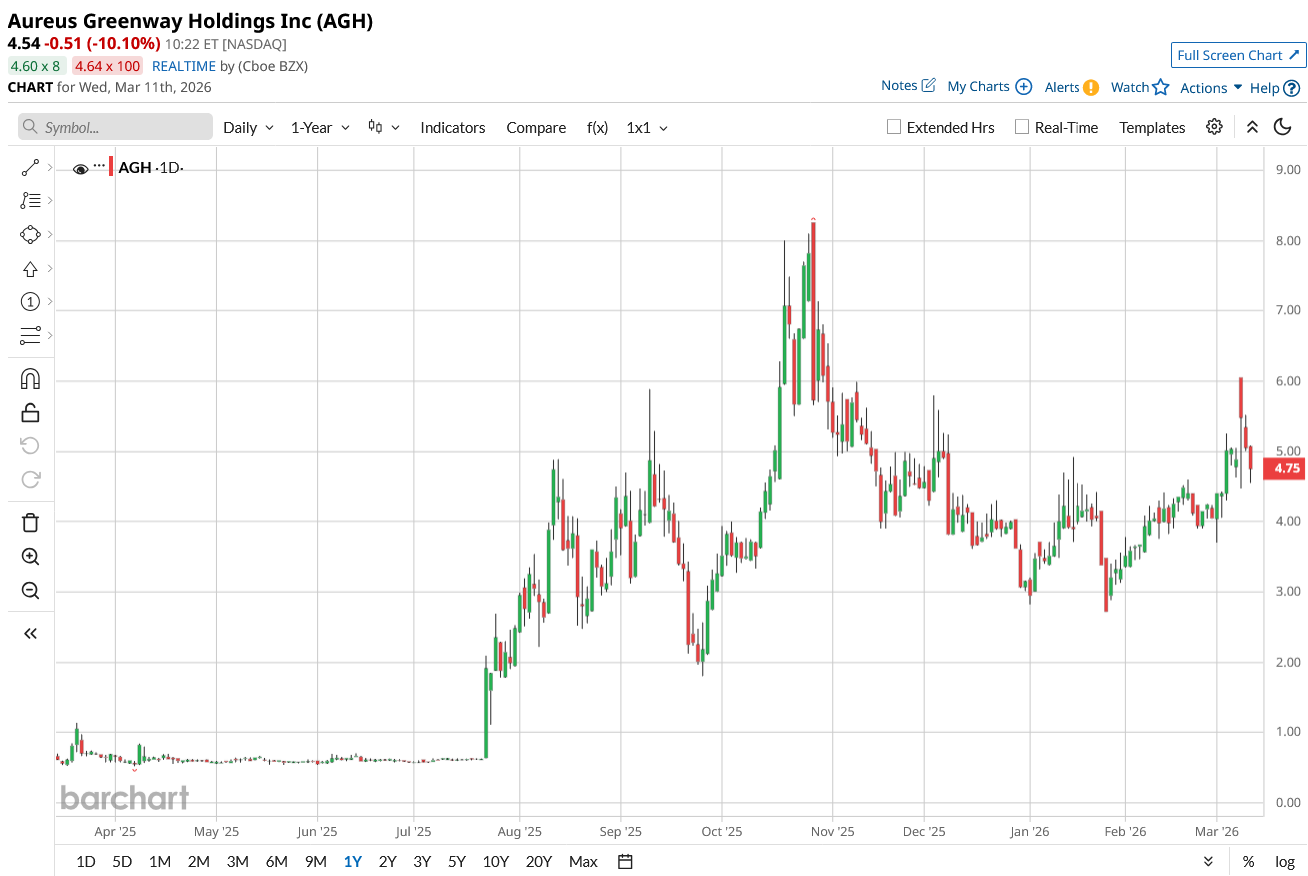Redo the last chart action
Viewport: 1308px width, 876px height.
click(x=30, y=479)
